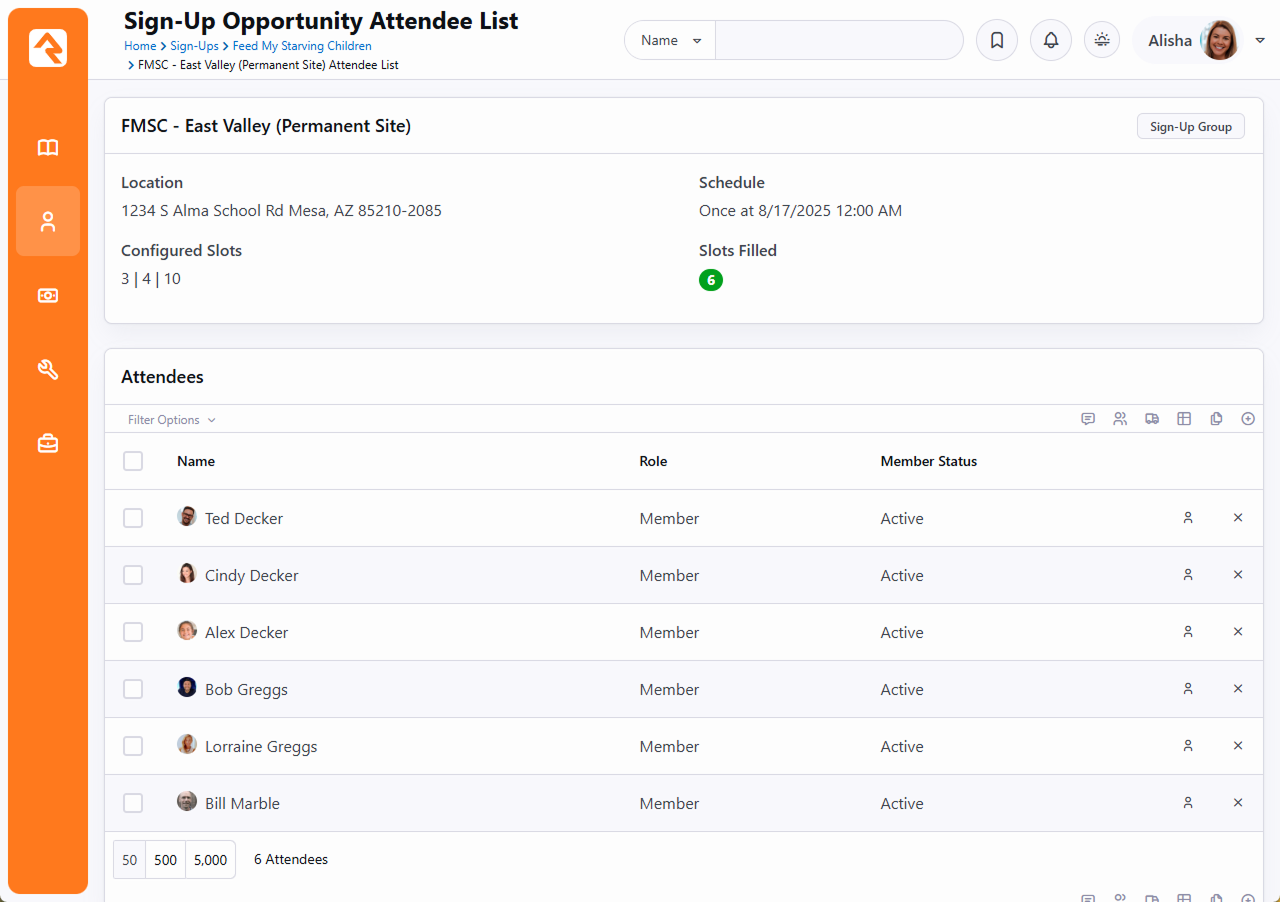
Task: Click the search text input field
Action: [838, 41]
